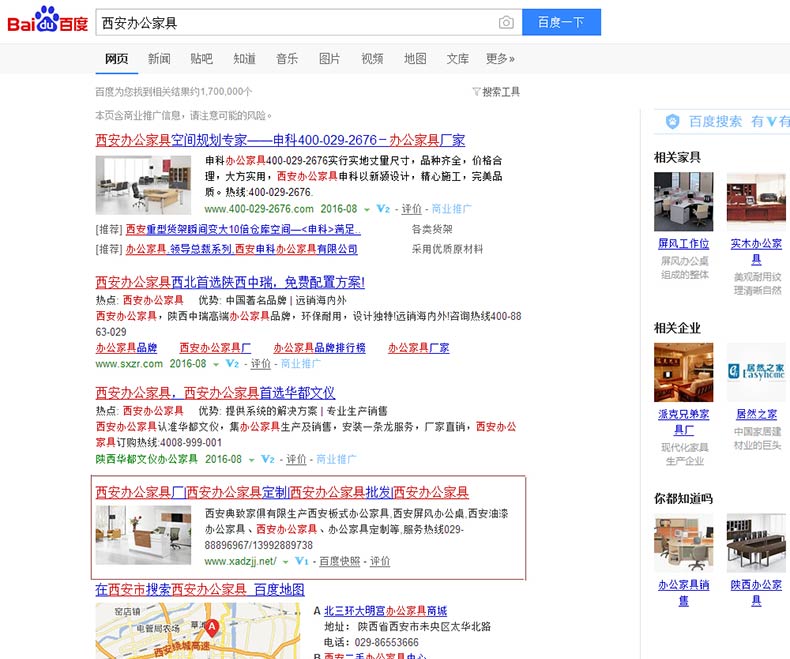790x659 pixels.
Task: Click 评价 on the 华都文仪 result
Action: coord(296,459)
